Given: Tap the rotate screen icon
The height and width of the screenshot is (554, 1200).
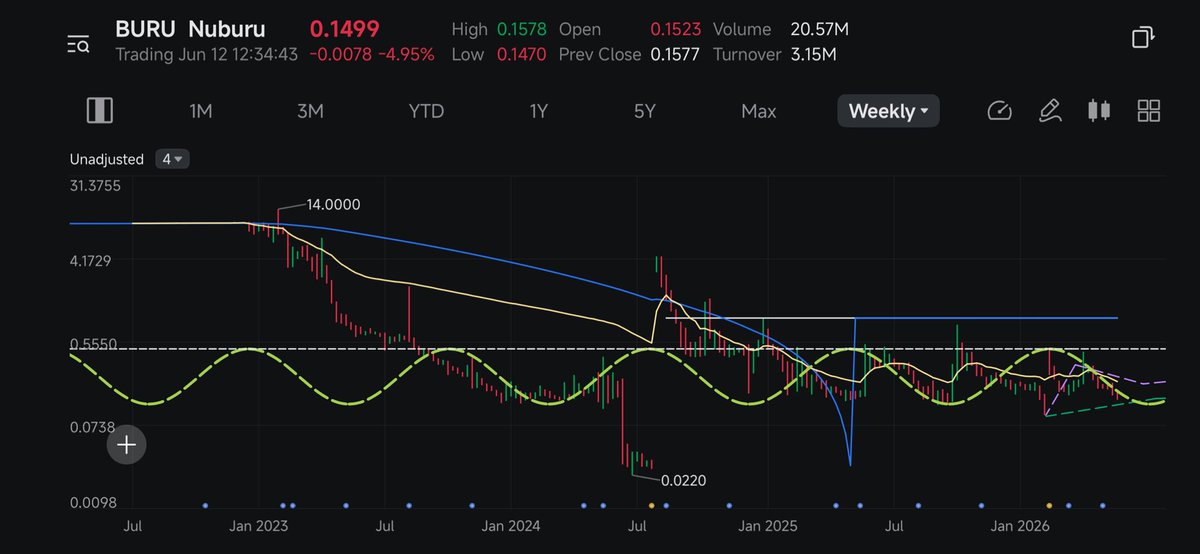Looking at the screenshot, I should point(1143,38).
